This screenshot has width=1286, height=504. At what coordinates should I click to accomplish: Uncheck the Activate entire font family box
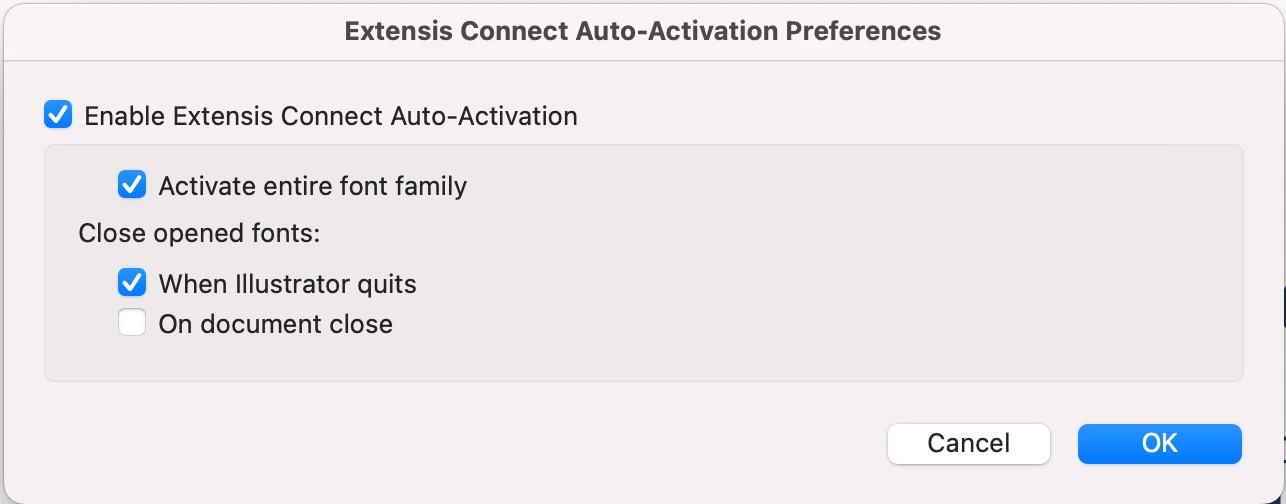(x=132, y=185)
